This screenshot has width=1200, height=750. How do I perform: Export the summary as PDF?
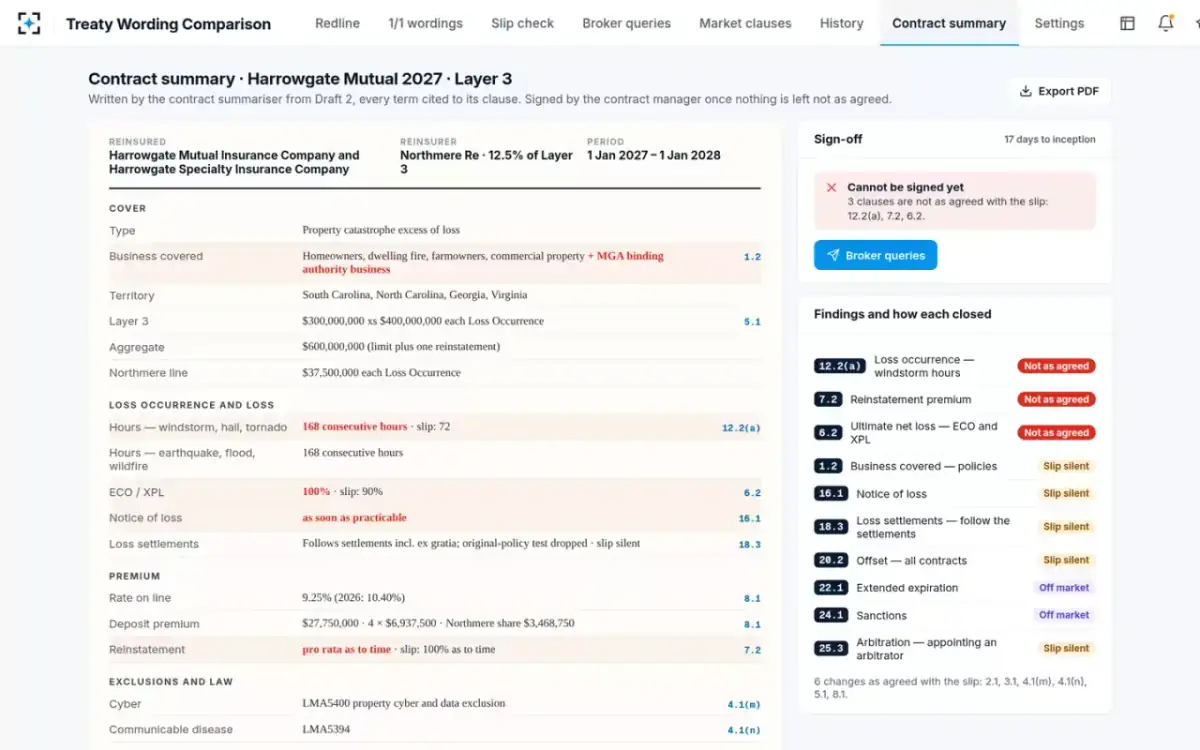pos(1059,91)
